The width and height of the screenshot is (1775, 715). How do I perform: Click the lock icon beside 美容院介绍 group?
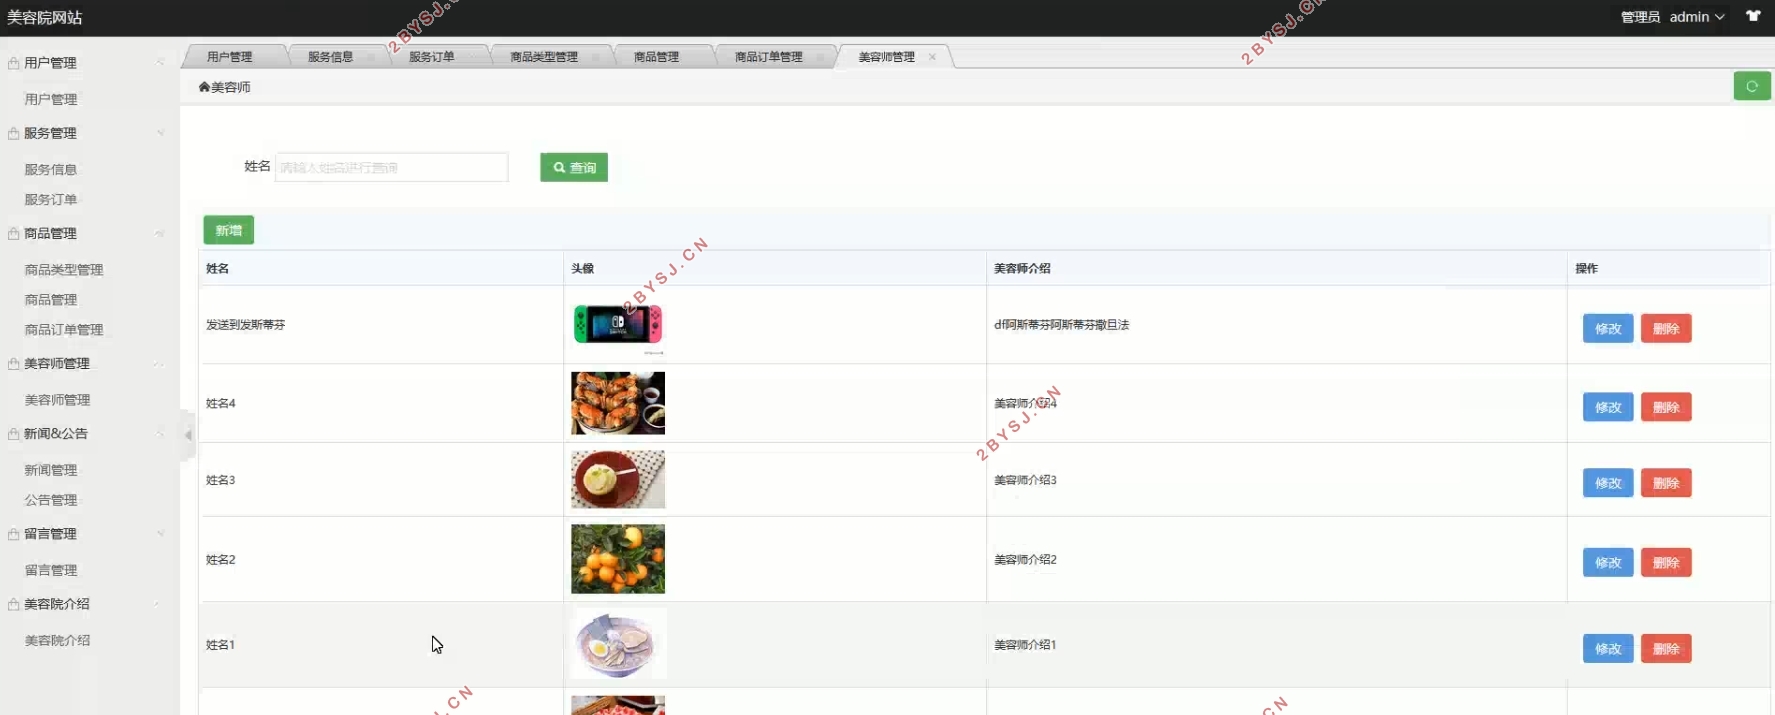[x=13, y=603]
